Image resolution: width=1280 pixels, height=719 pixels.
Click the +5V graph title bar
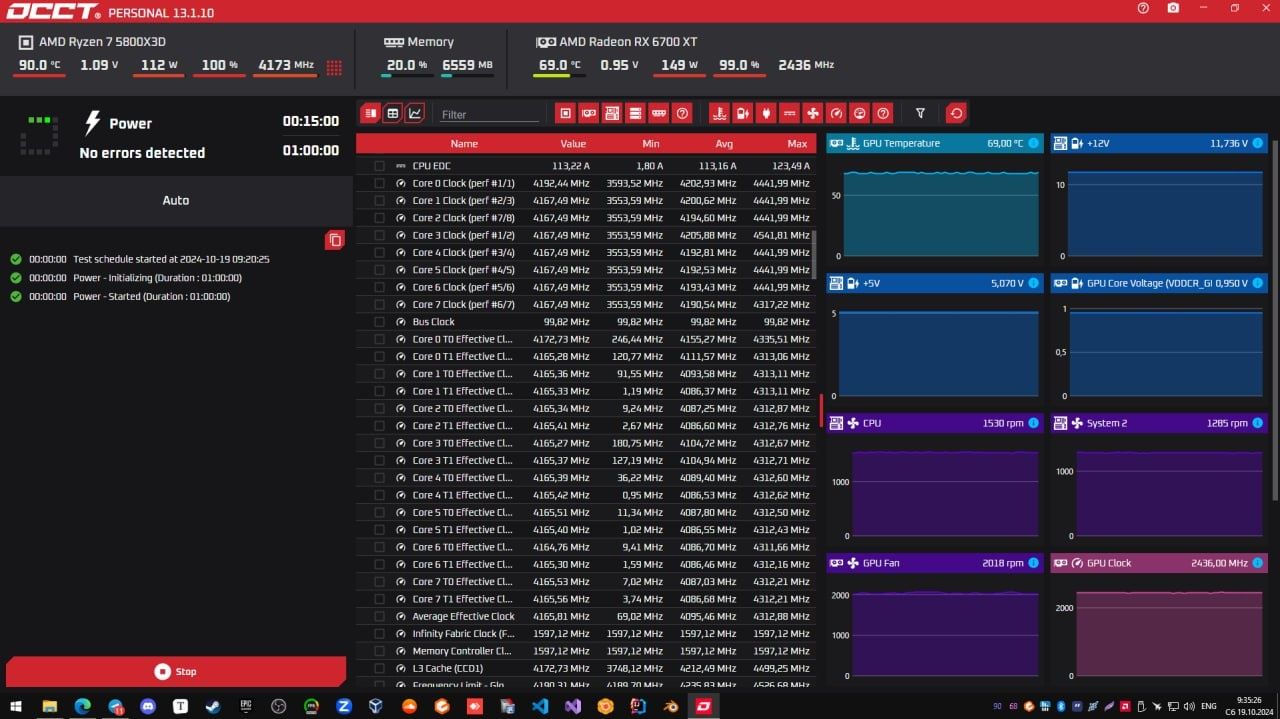click(x=934, y=283)
